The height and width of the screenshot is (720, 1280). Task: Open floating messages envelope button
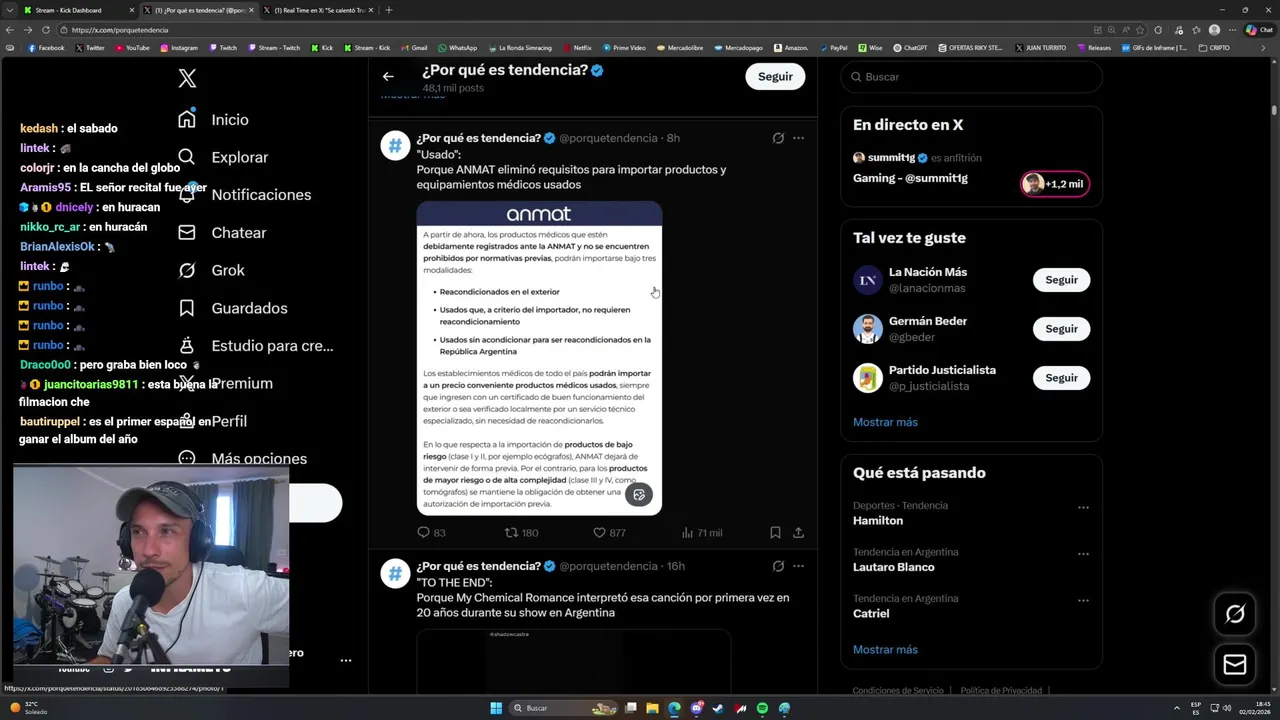1235,665
